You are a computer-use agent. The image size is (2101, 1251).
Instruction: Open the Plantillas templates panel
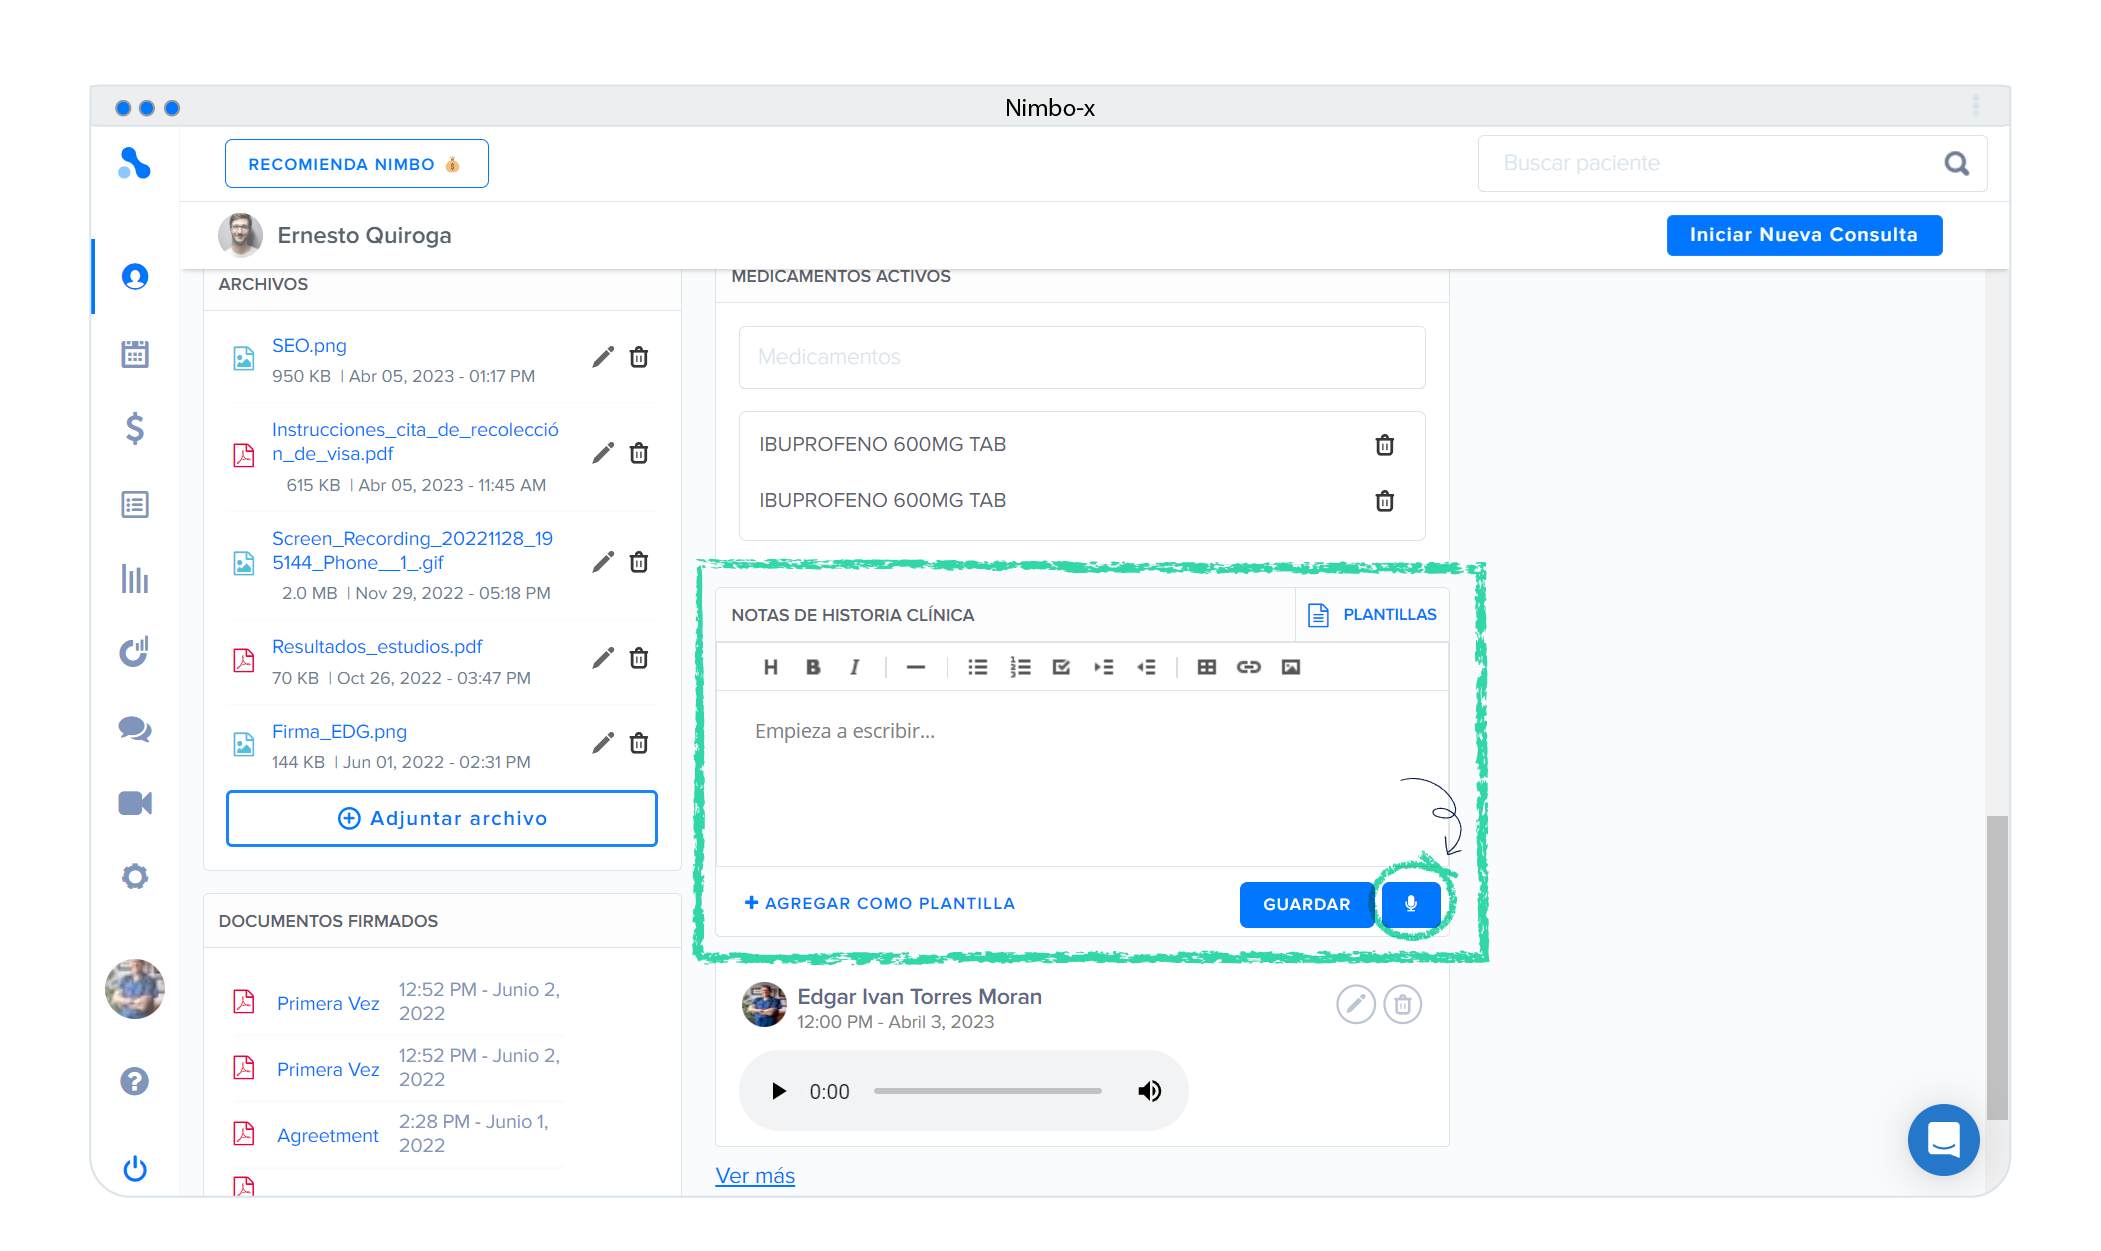coord(1372,615)
